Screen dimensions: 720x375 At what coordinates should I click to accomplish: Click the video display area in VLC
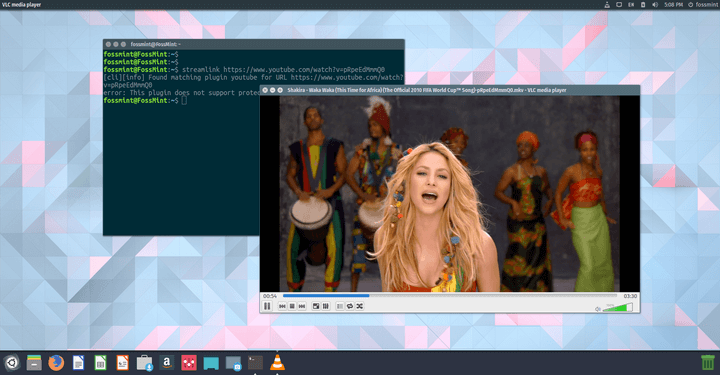pos(450,193)
